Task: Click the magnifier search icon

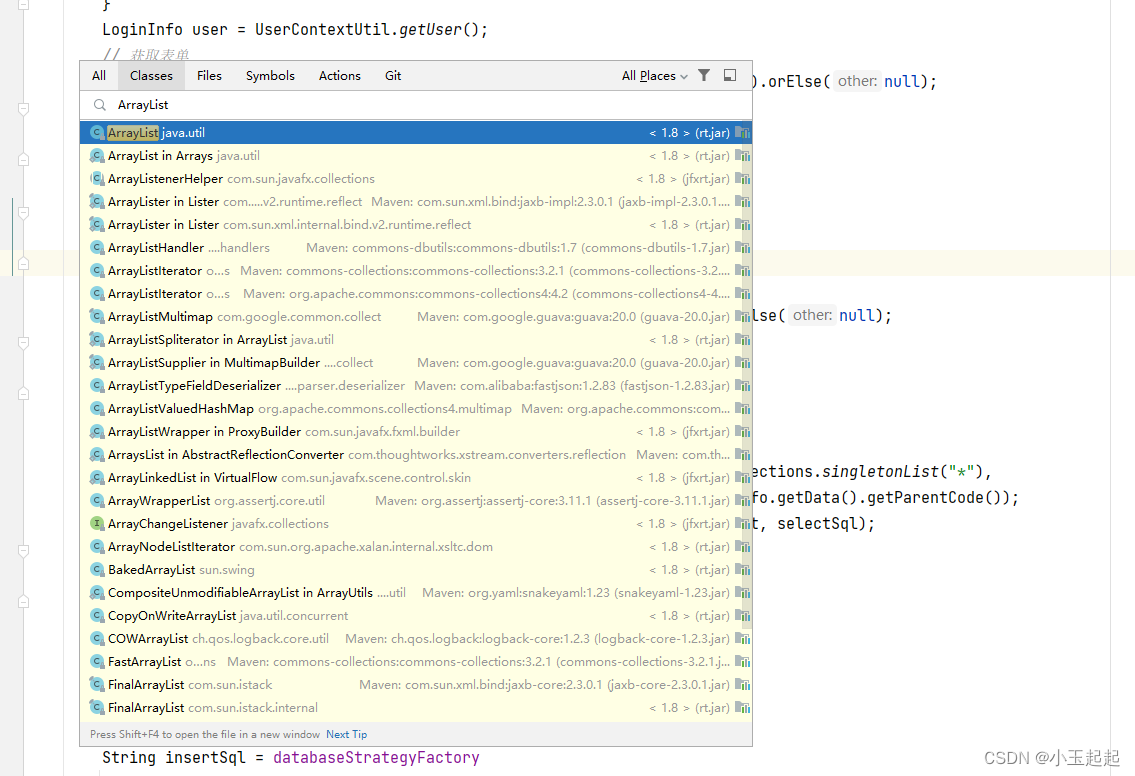Action: click(99, 105)
